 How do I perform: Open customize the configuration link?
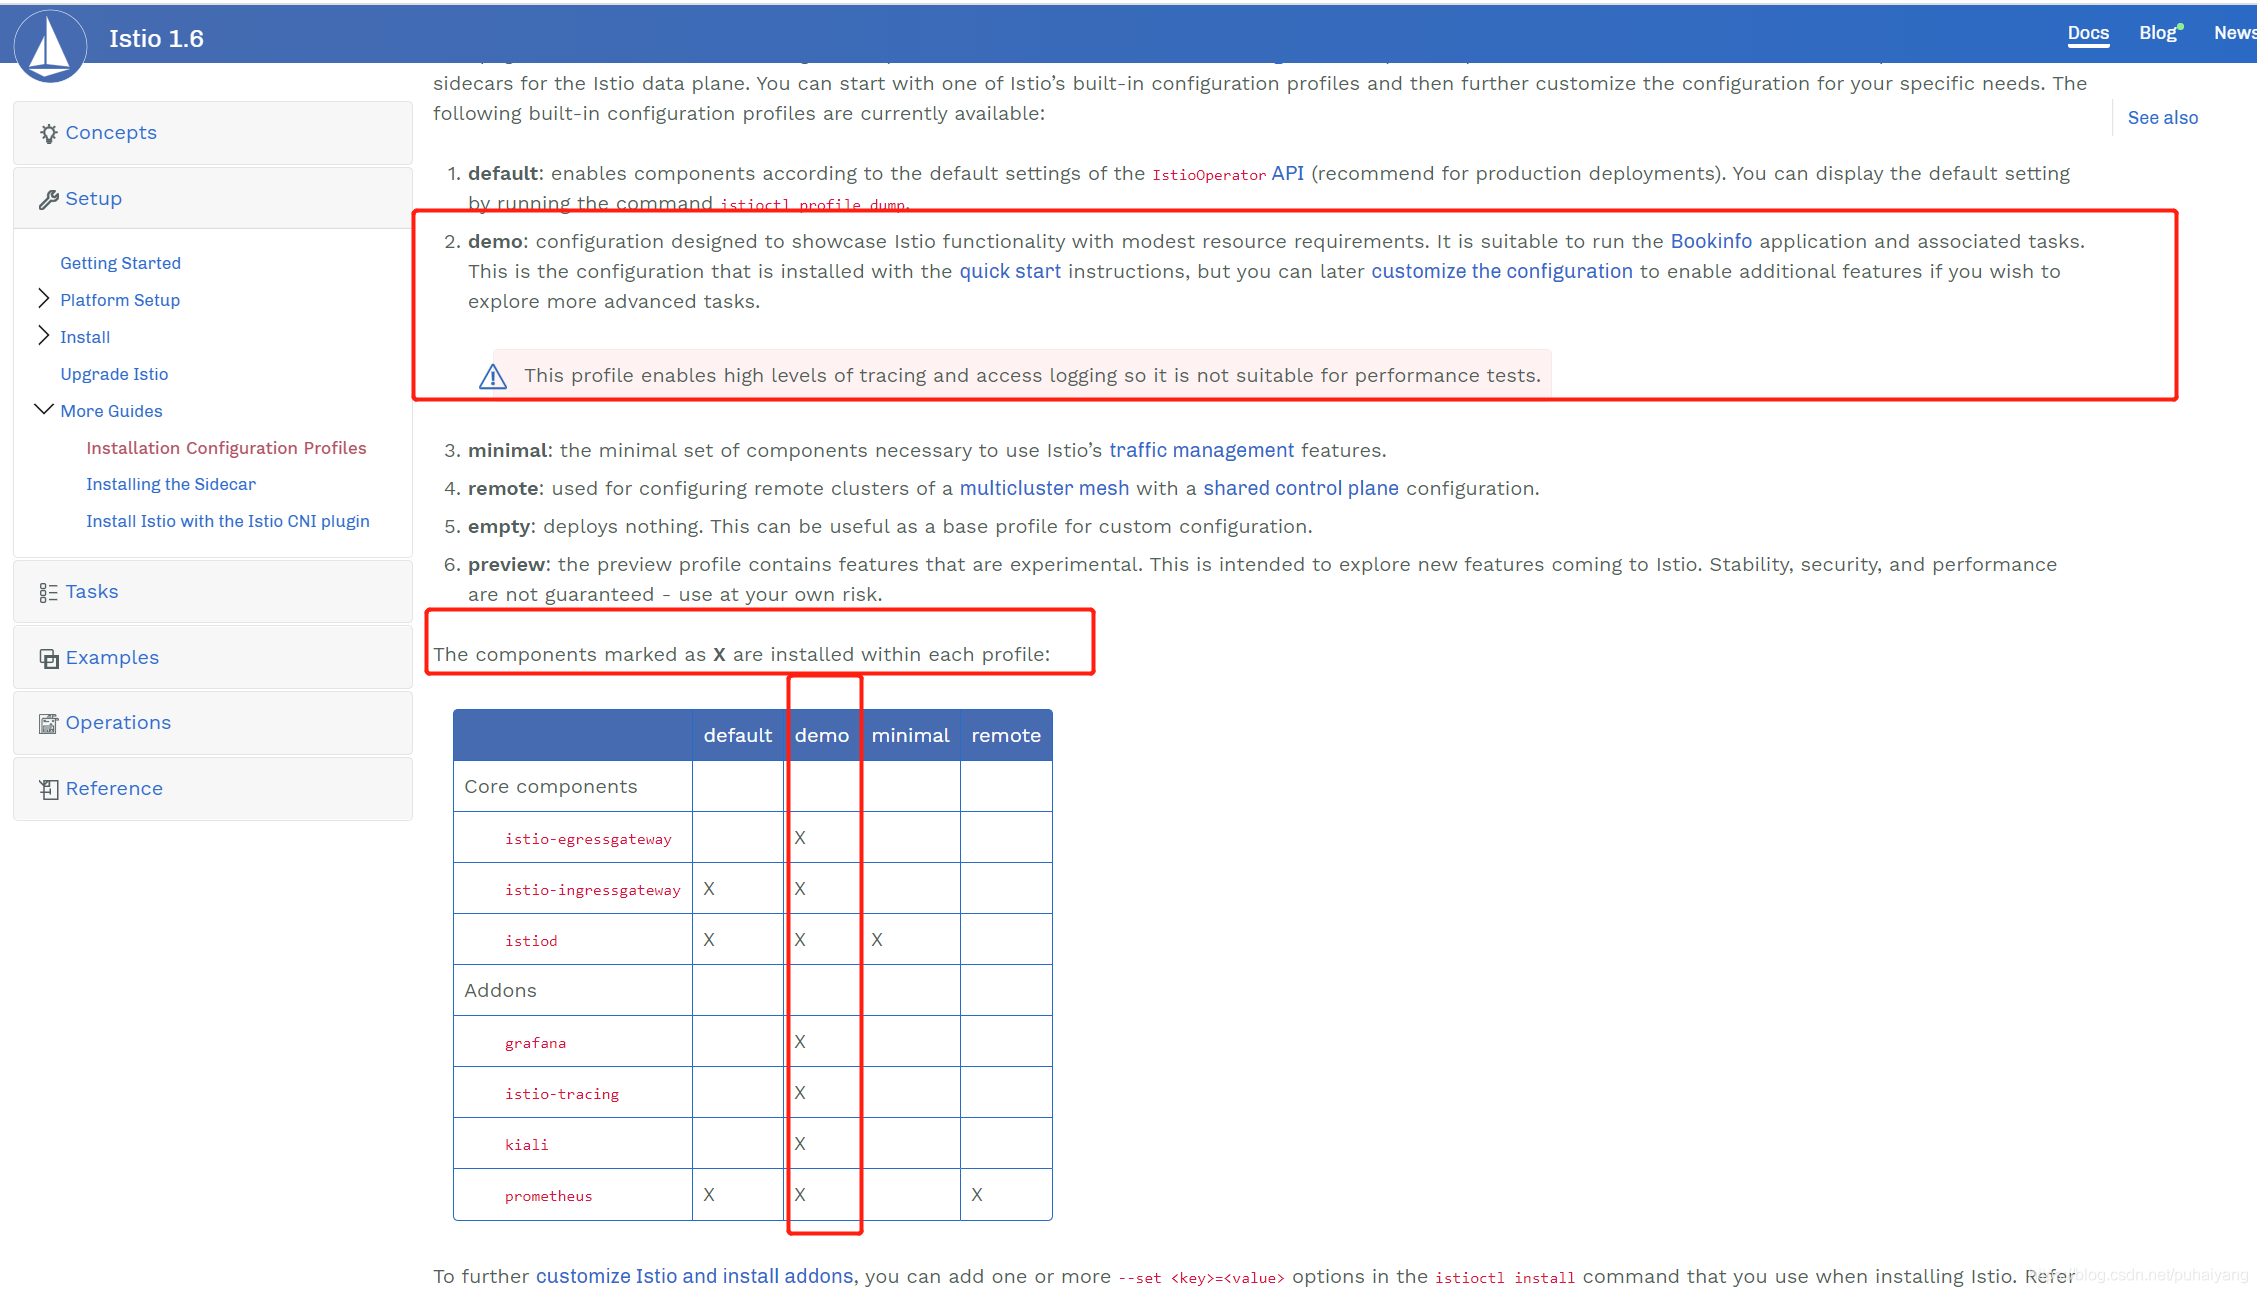click(1501, 271)
